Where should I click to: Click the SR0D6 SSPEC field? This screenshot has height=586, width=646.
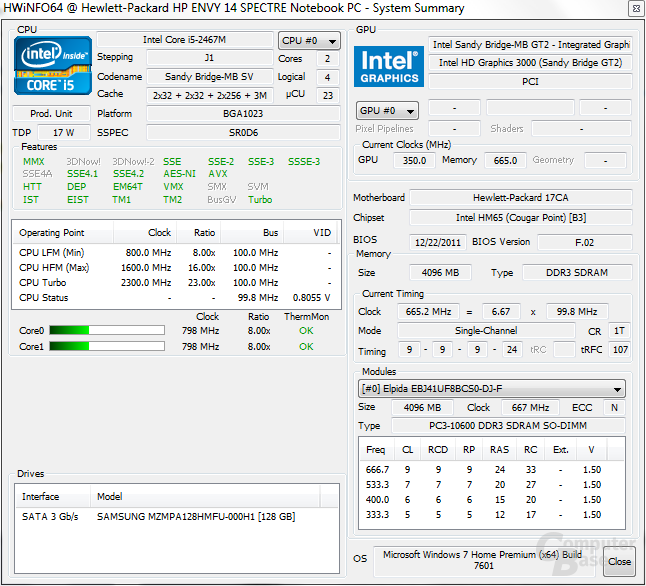[x=243, y=133]
